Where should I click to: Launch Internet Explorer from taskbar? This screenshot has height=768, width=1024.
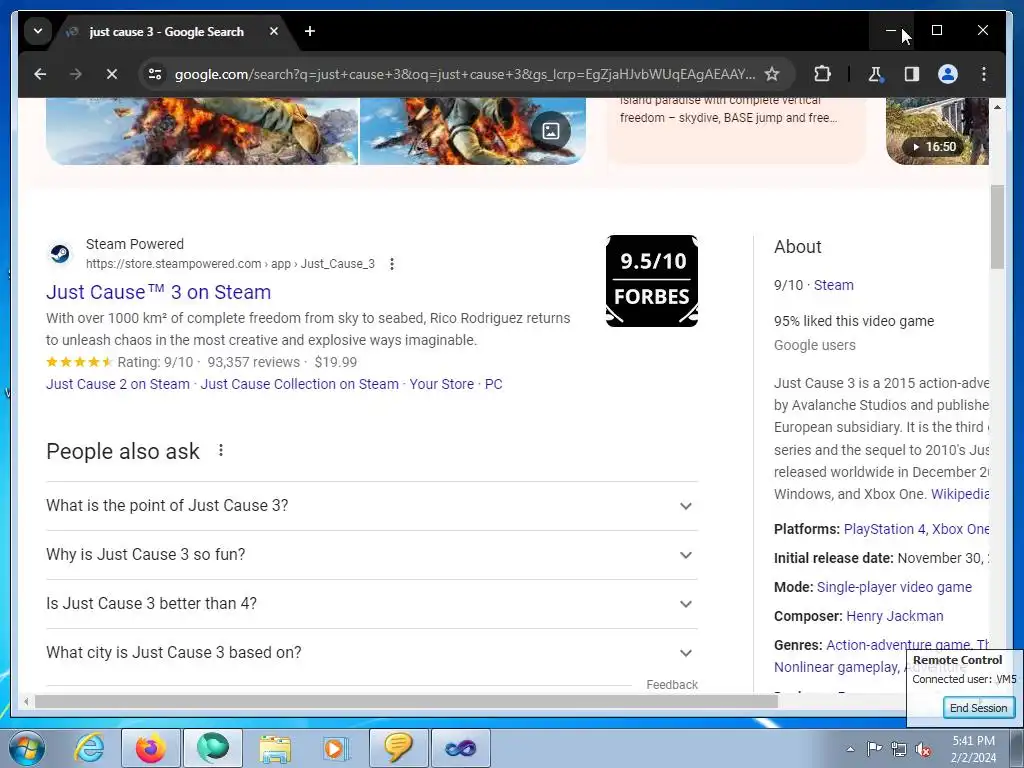coord(89,748)
